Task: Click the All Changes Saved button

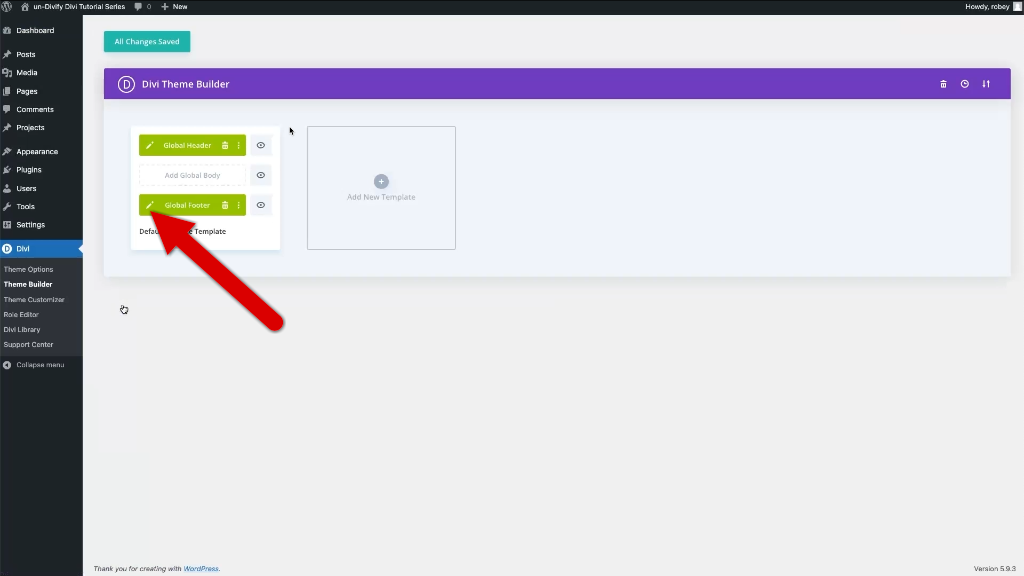Action: click(x=147, y=42)
